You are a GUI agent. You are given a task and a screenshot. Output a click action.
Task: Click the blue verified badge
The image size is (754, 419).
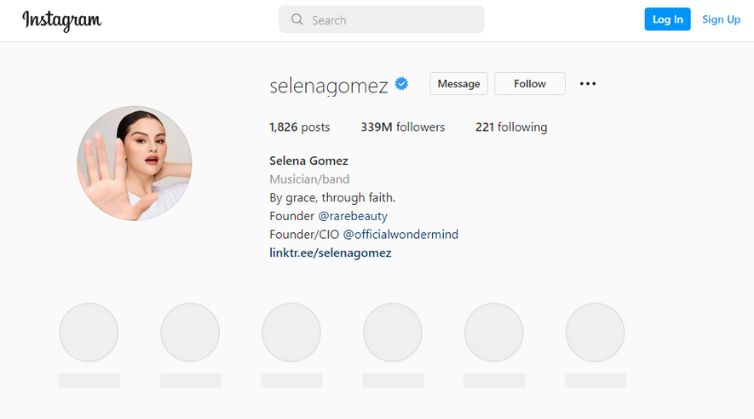[402, 84]
